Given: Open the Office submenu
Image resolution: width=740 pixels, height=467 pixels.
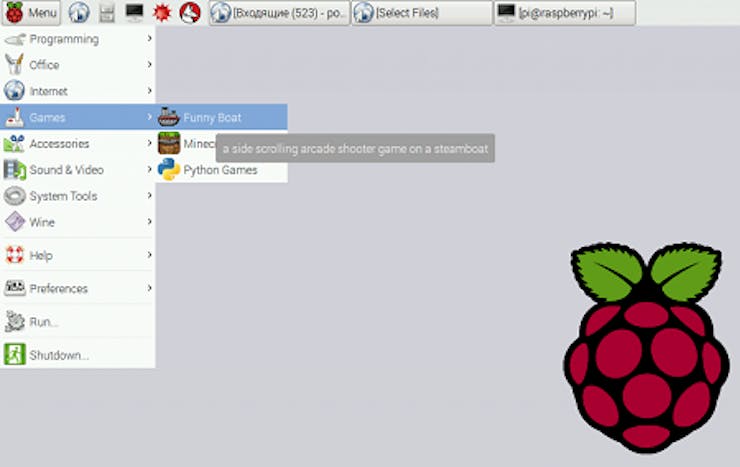Looking at the screenshot, I should (x=78, y=65).
